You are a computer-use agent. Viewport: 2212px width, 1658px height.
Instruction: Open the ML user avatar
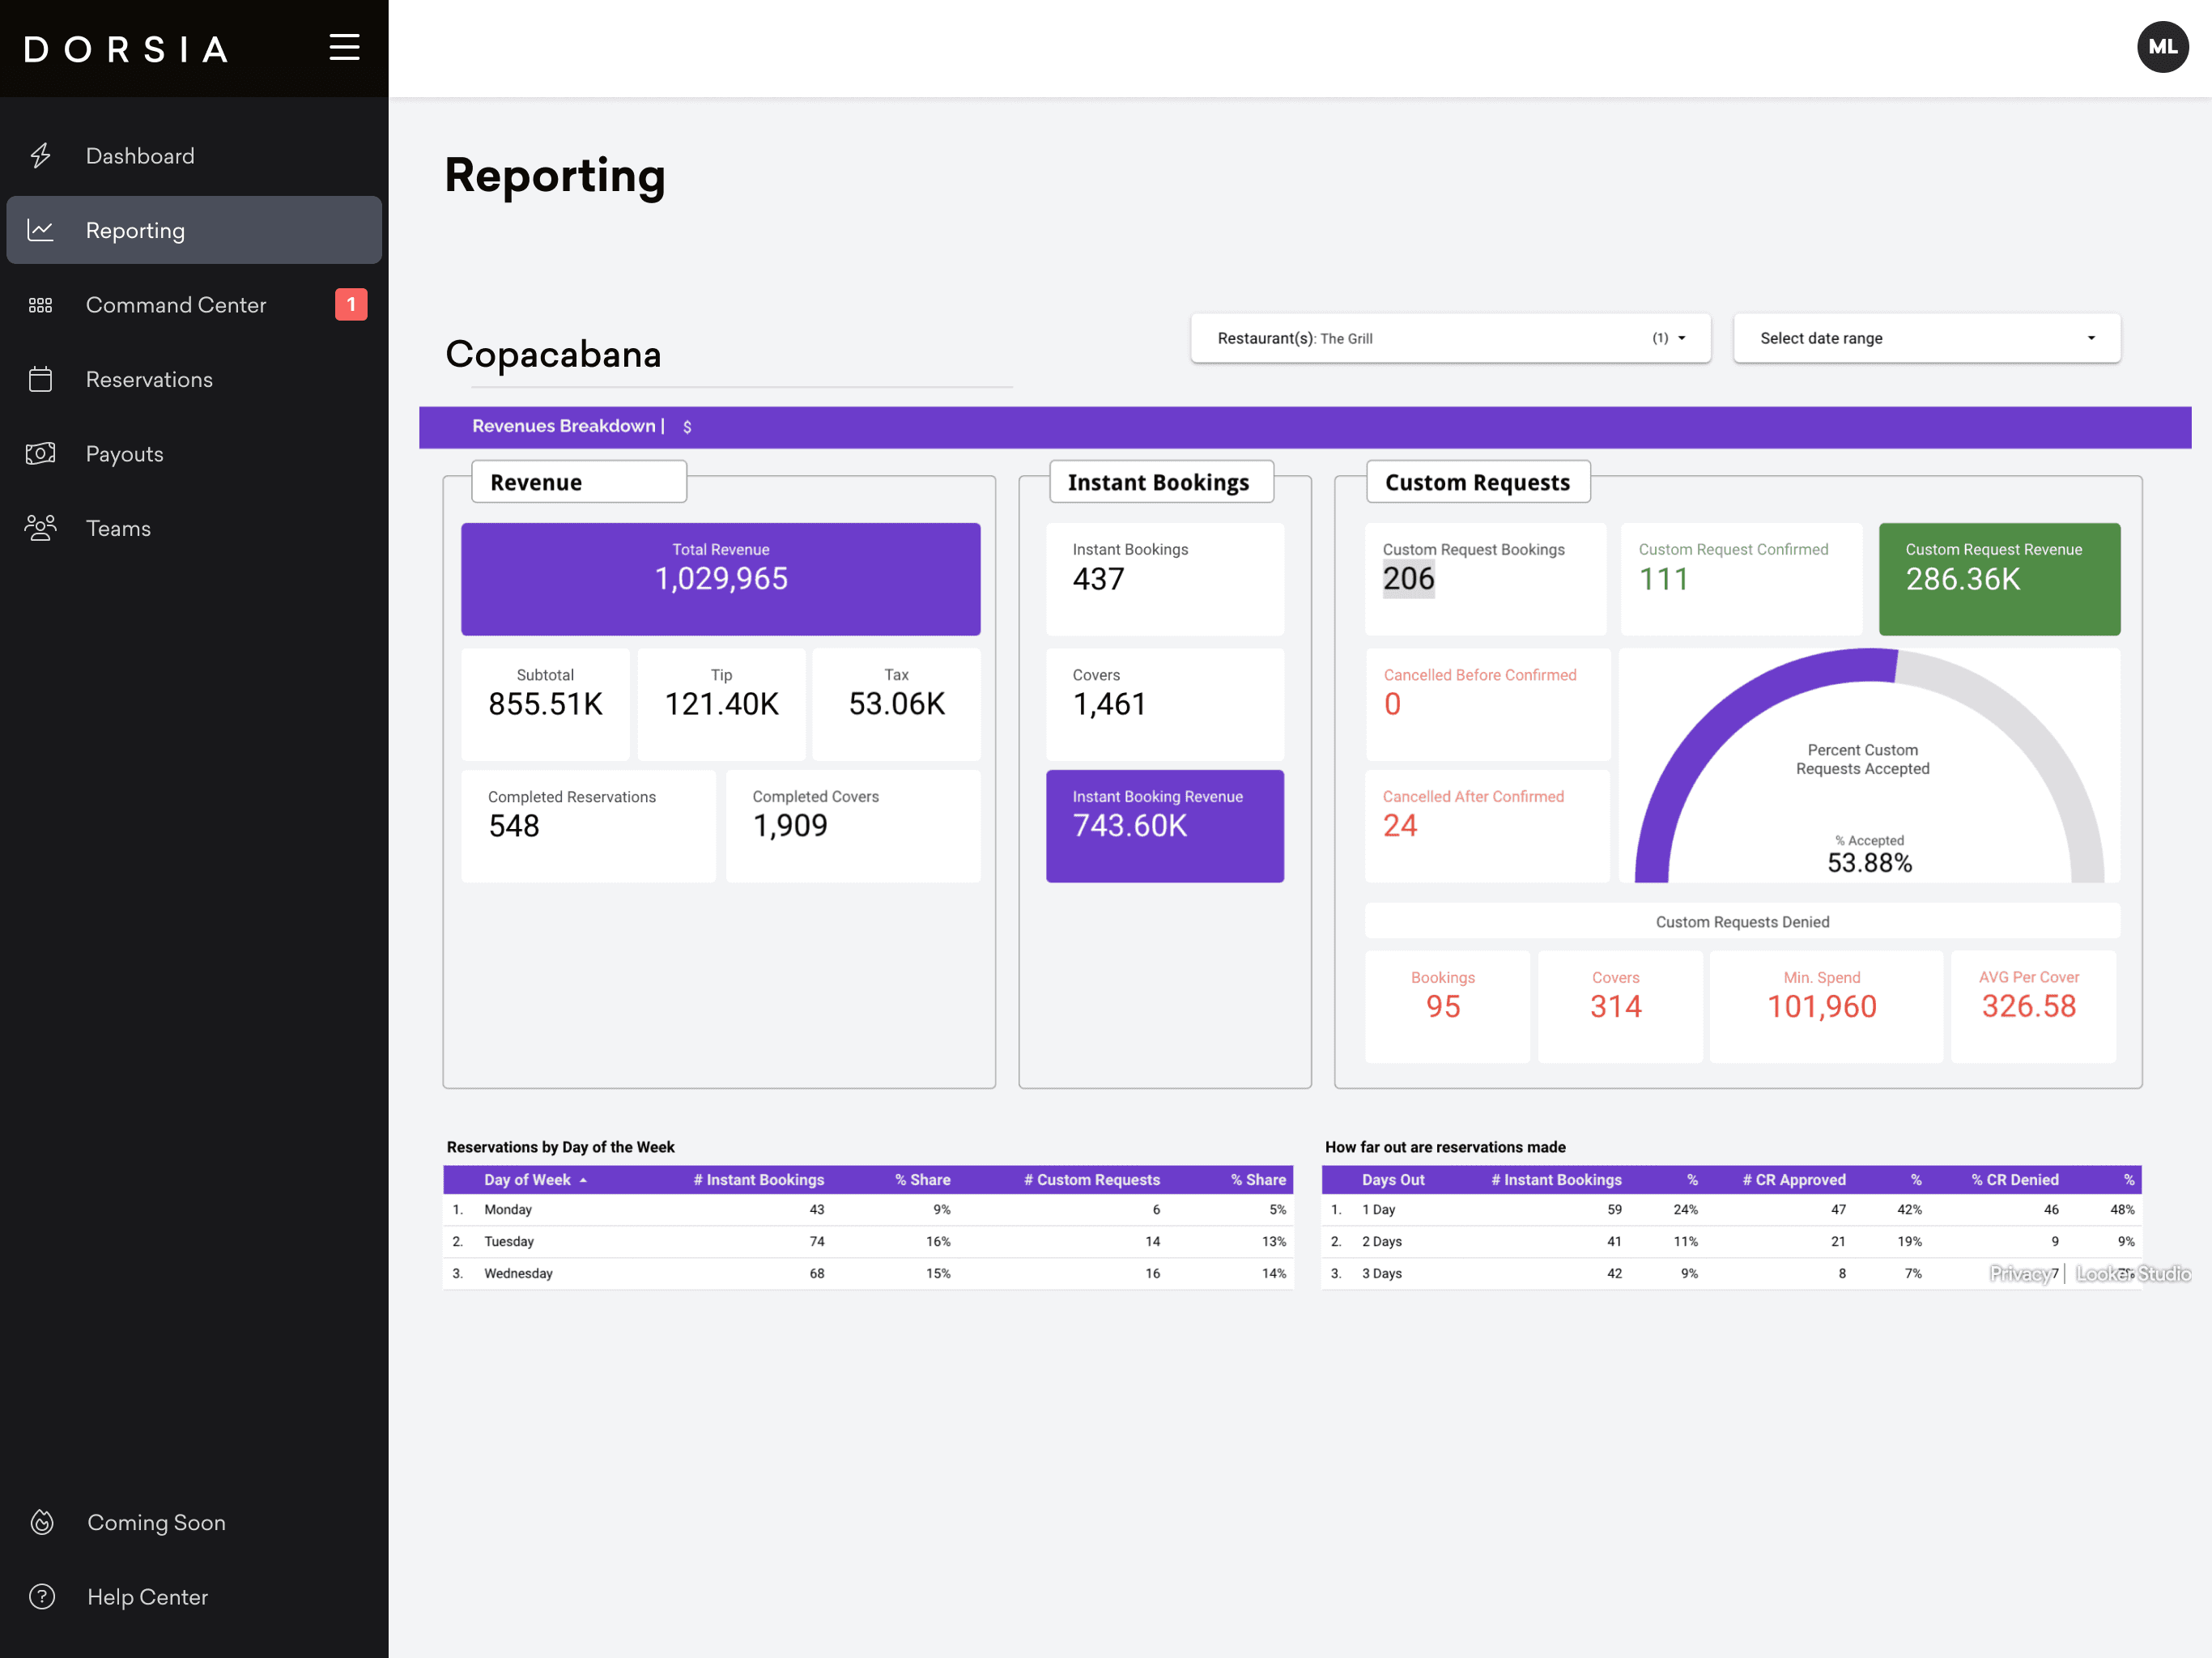pyautogui.click(x=2162, y=47)
